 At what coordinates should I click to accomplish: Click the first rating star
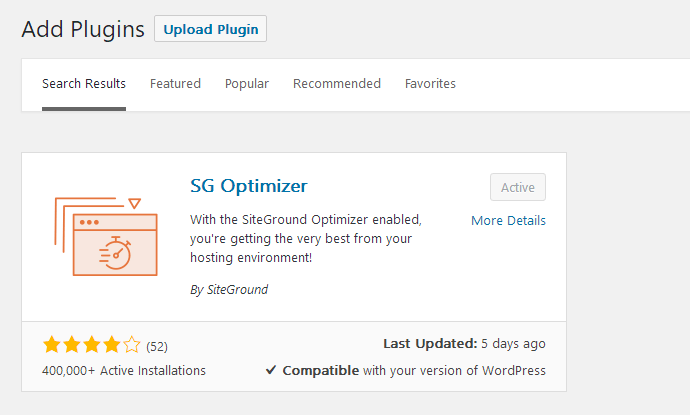(52, 345)
